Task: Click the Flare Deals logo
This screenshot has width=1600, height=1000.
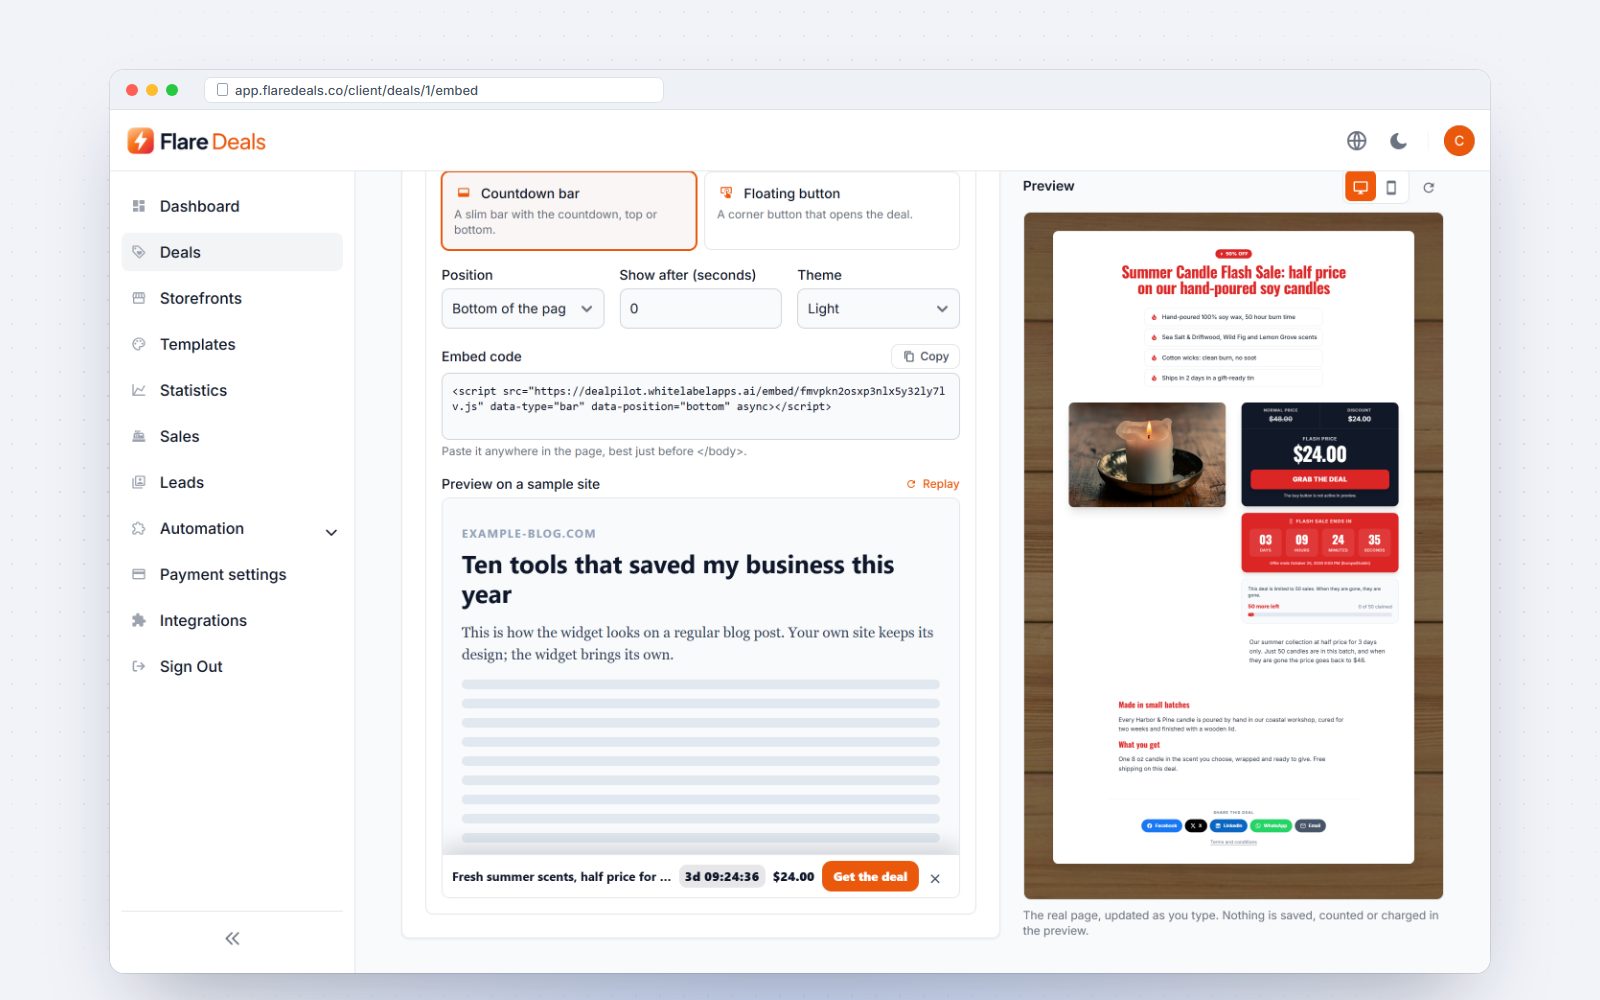Action: point(197,141)
